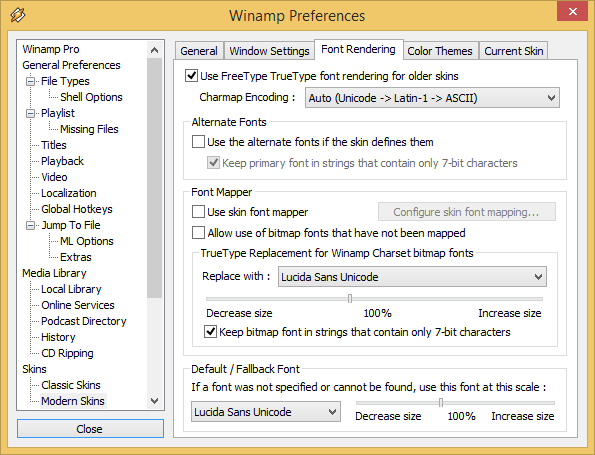Open Local Library preferences page

click(71, 289)
